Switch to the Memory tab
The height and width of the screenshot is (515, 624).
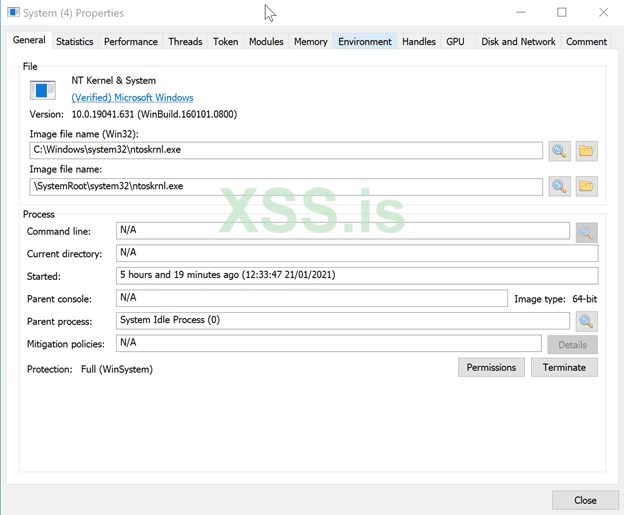(x=310, y=42)
